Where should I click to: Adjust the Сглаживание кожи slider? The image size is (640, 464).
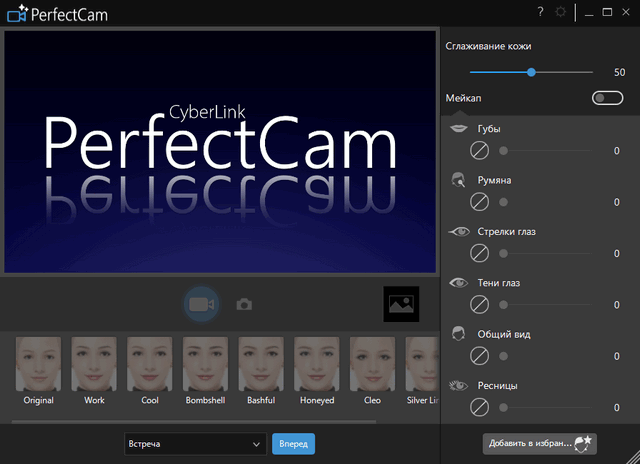click(x=531, y=72)
